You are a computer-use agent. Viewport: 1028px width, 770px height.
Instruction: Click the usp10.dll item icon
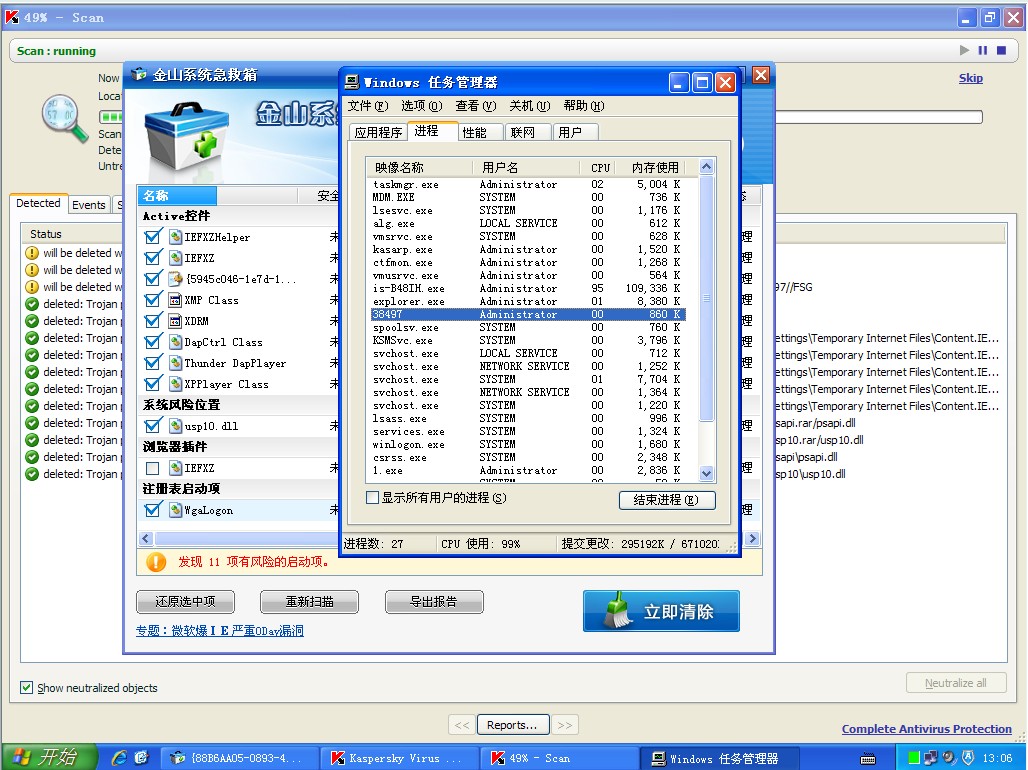(x=175, y=426)
